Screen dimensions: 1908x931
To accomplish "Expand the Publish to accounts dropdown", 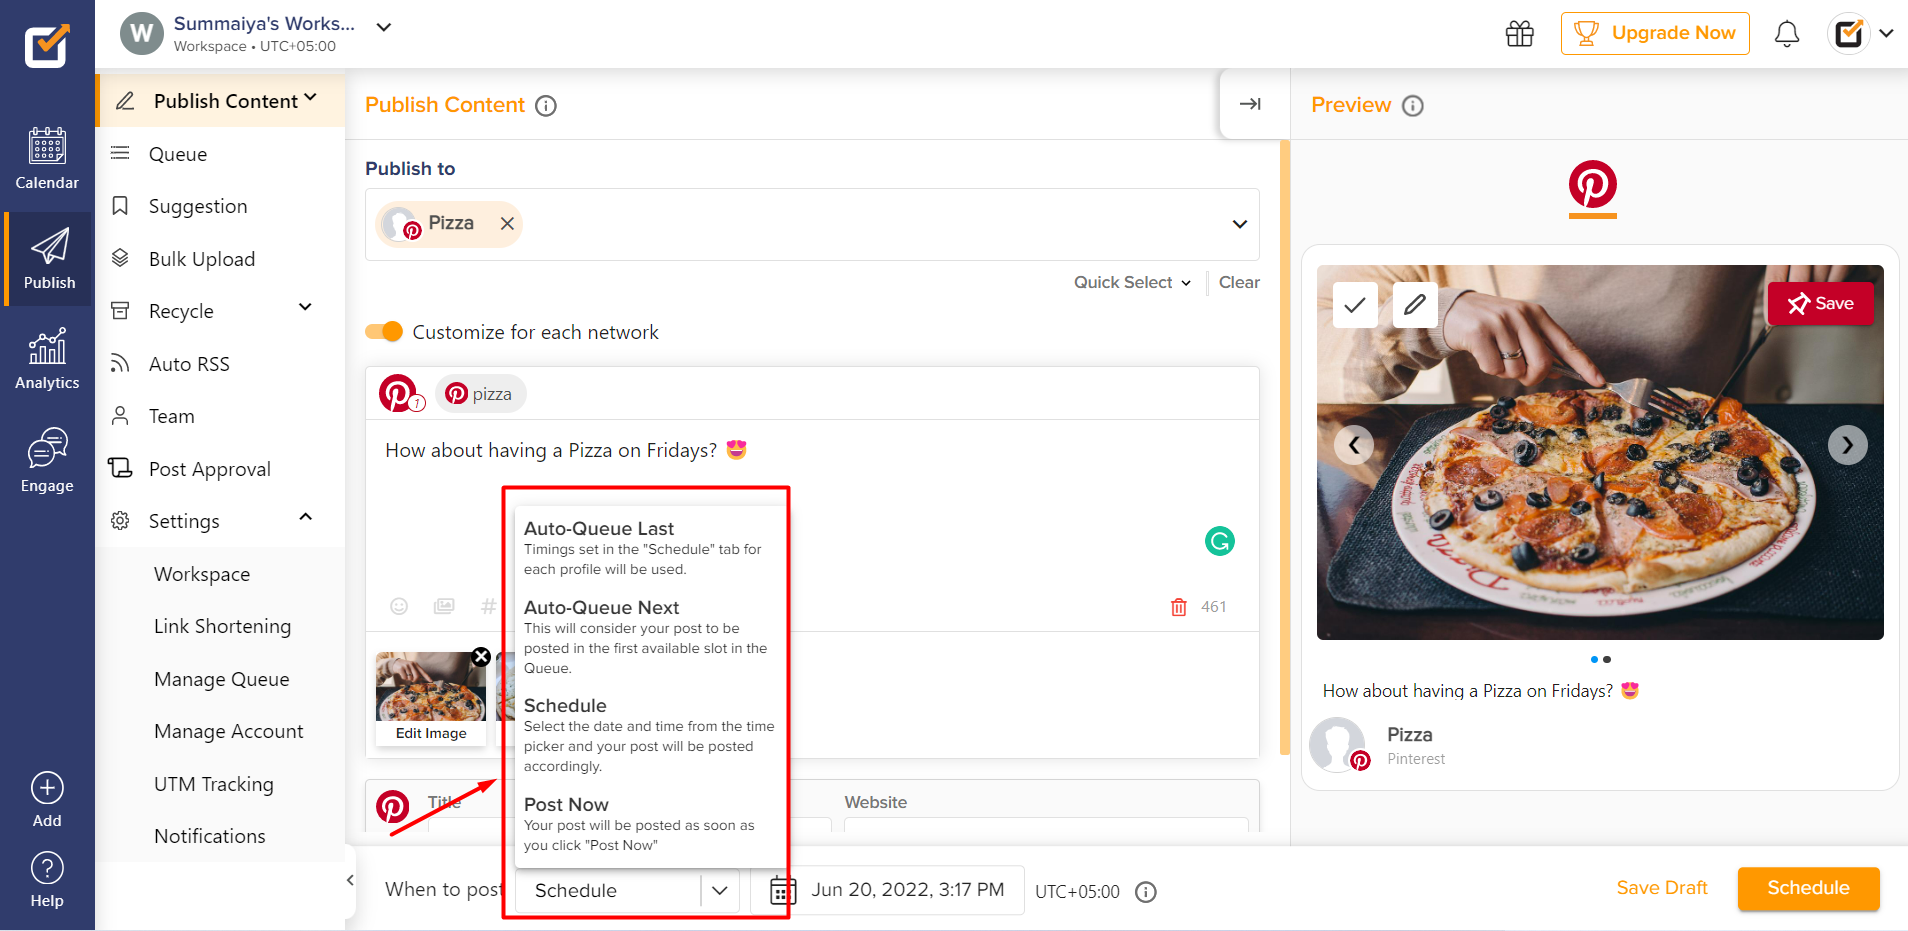I will coord(1239,224).
